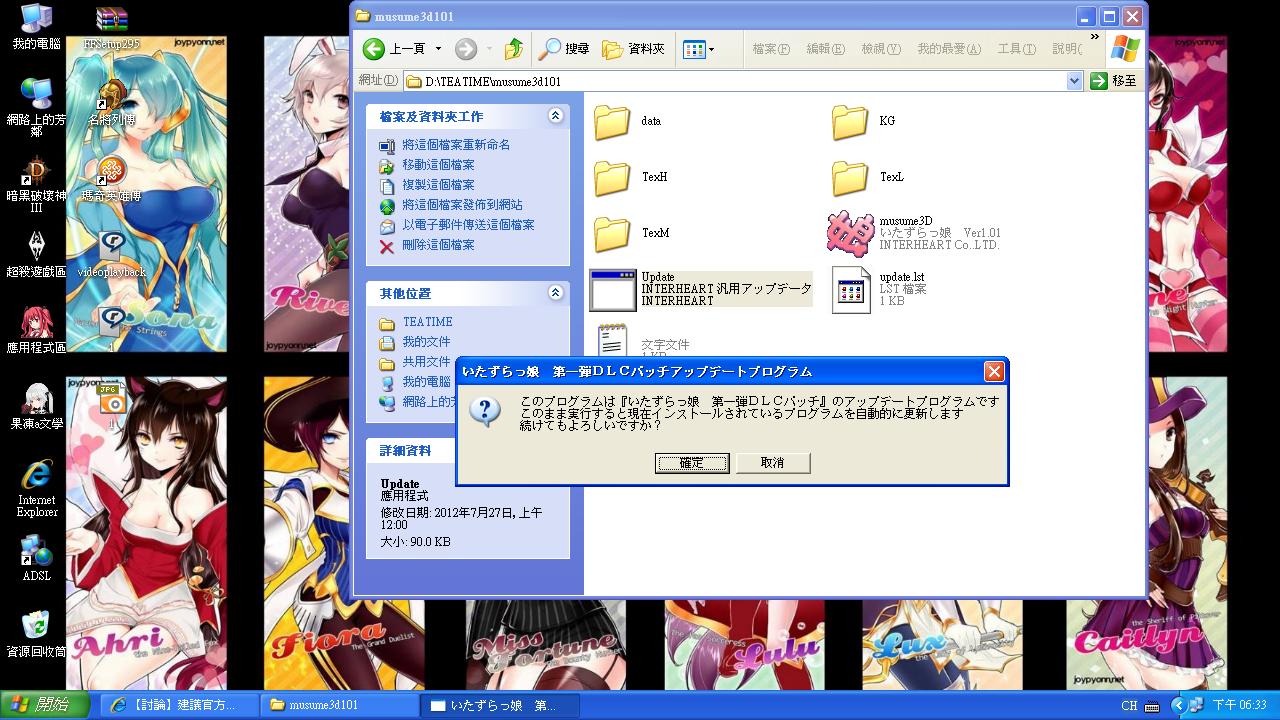The image size is (1280, 720).
Task: Open the 工具(T) menu
Action: tap(1016, 49)
